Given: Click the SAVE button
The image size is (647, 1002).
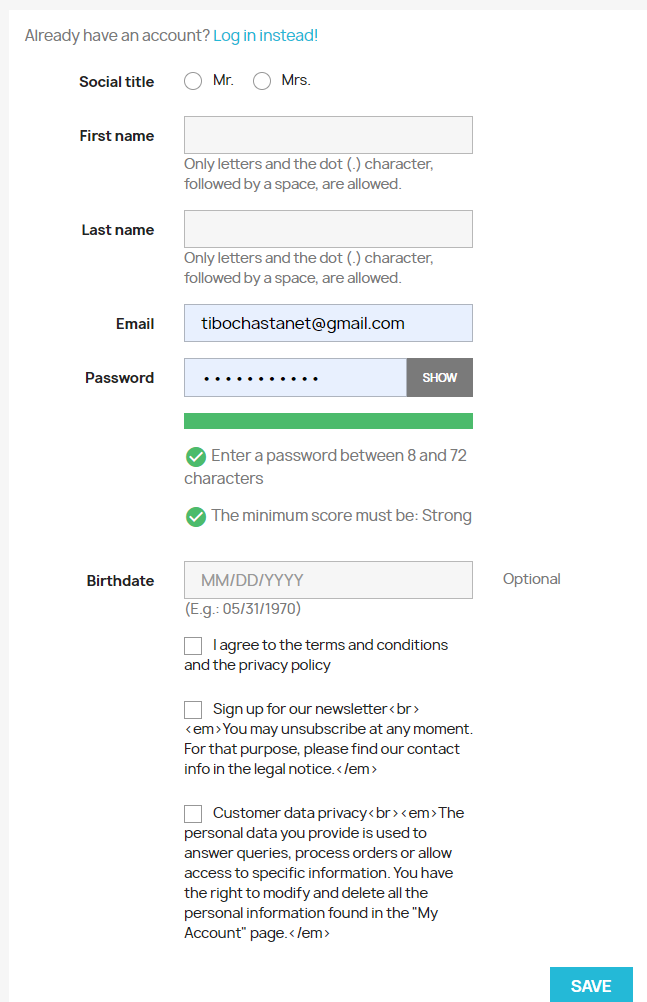Looking at the screenshot, I should pos(591,985).
